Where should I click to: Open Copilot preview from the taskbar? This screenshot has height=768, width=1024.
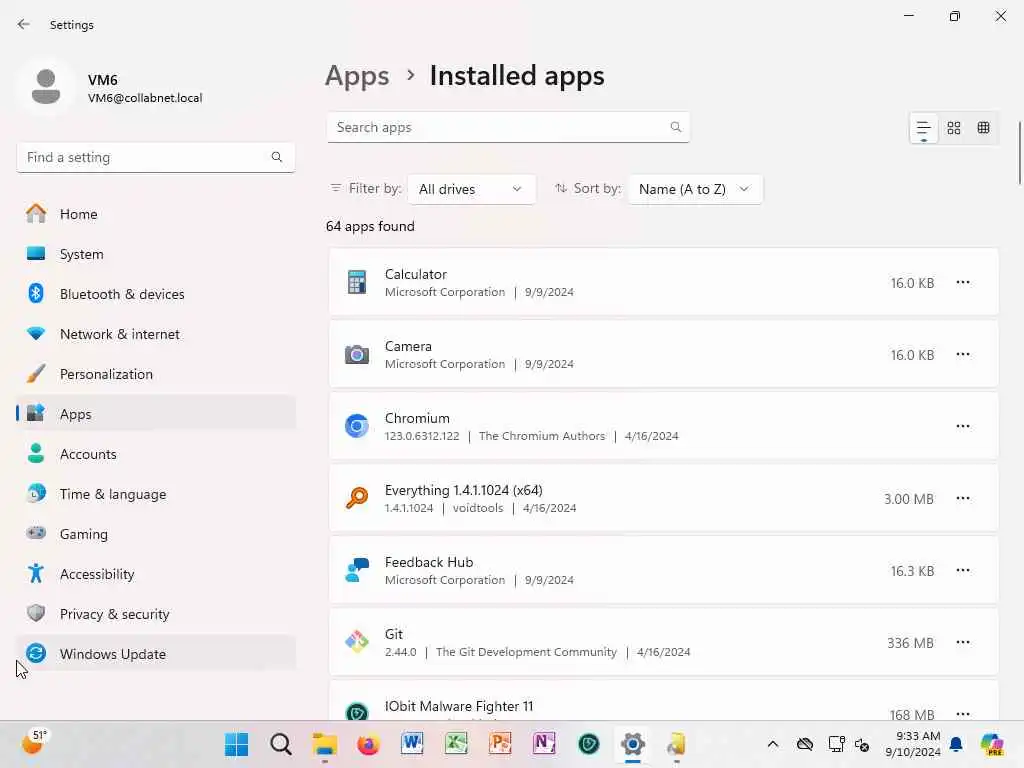click(x=992, y=744)
